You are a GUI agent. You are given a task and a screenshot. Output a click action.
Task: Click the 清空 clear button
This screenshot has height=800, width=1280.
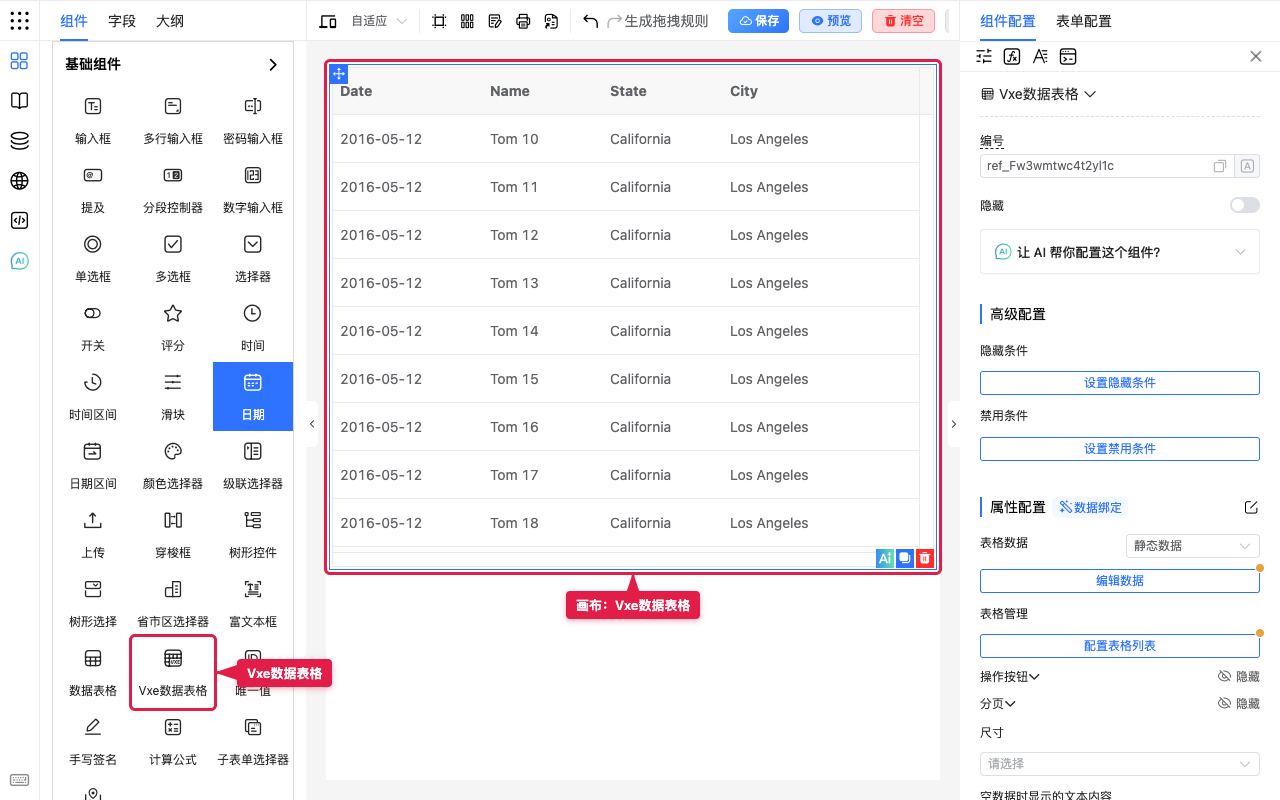pos(903,21)
